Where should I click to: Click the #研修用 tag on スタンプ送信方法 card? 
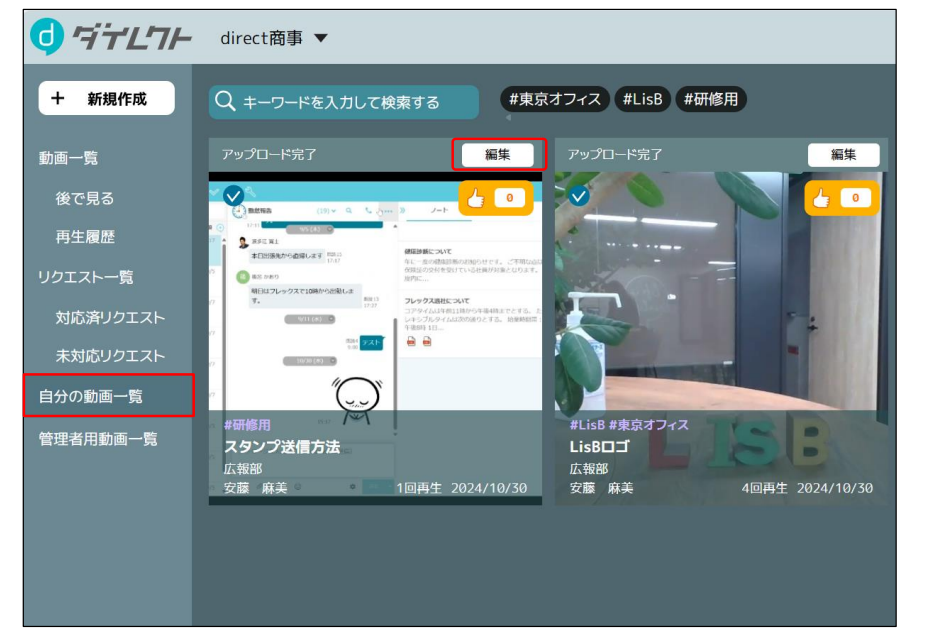(248, 425)
